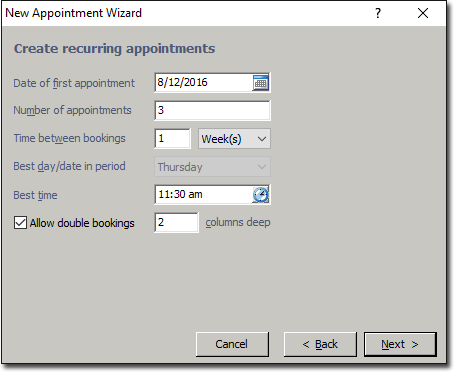The width and height of the screenshot is (454, 372).
Task: Expand the Week(s) period dropdown
Action: click(x=234, y=139)
